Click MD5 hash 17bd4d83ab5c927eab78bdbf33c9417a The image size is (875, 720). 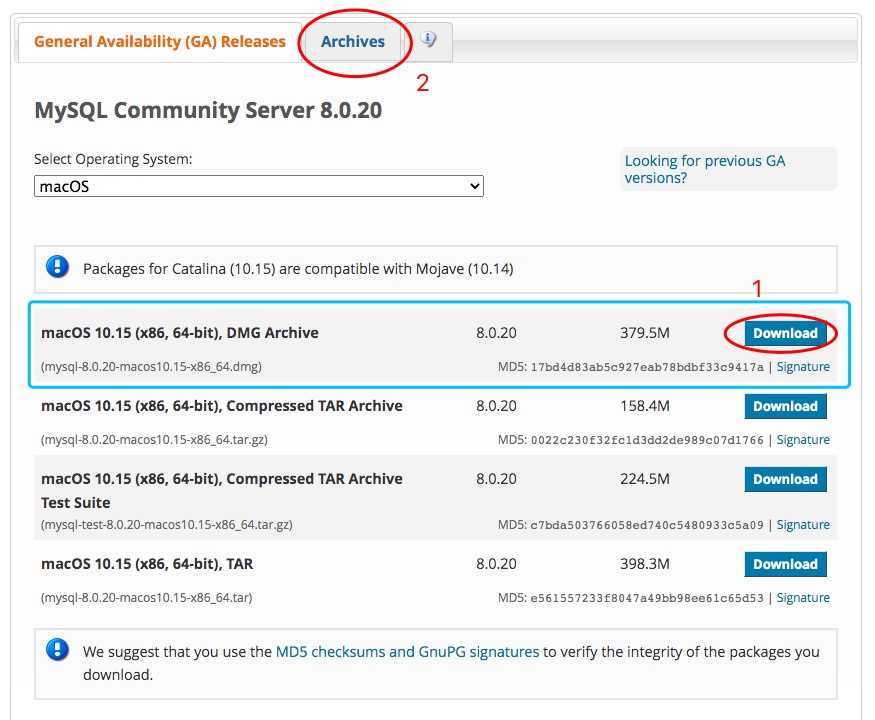647,367
